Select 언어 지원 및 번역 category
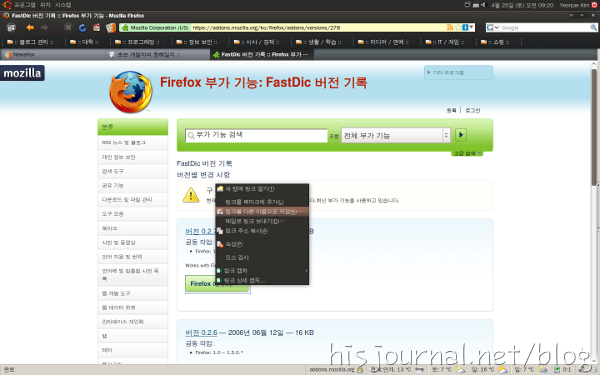 [132, 256]
